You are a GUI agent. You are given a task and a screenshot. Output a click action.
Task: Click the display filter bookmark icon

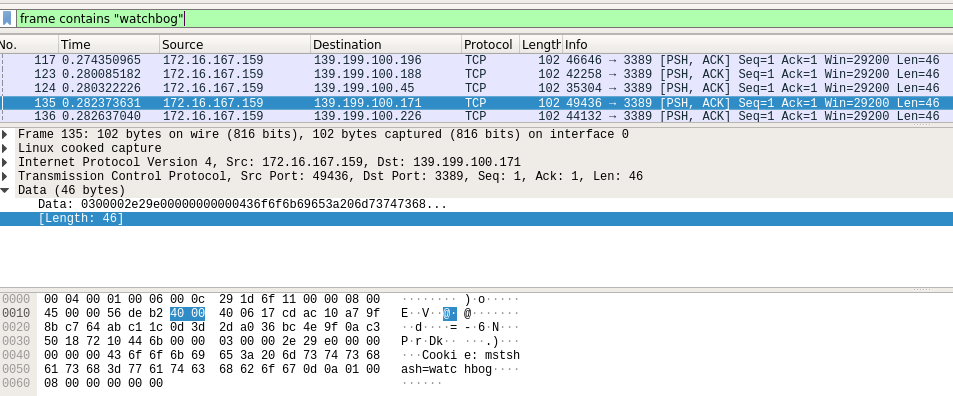point(7,19)
